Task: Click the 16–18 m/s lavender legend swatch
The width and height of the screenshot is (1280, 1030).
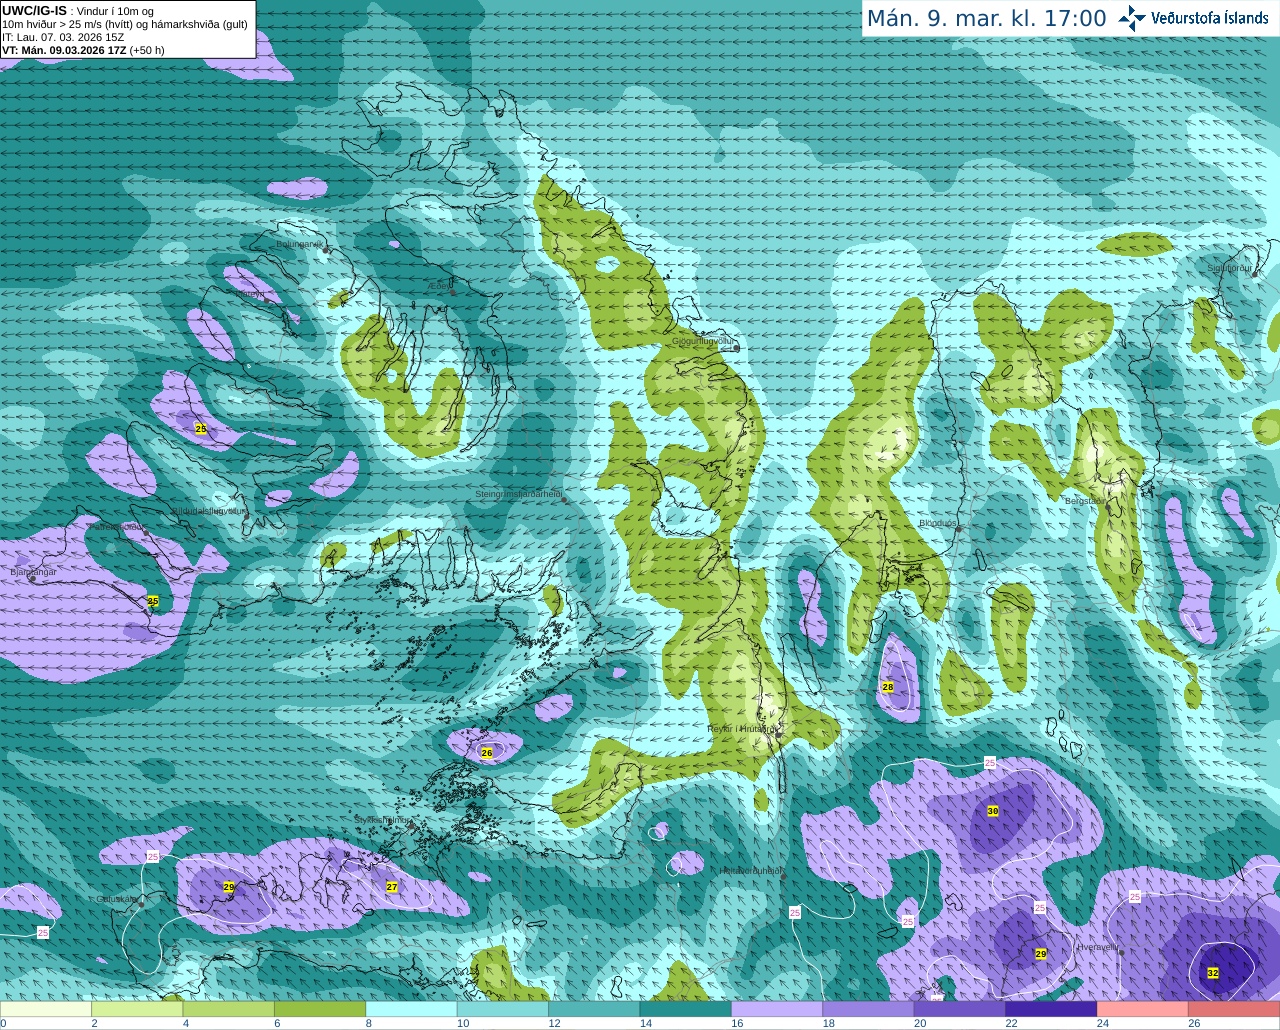Action: pyautogui.click(x=777, y=1009)
